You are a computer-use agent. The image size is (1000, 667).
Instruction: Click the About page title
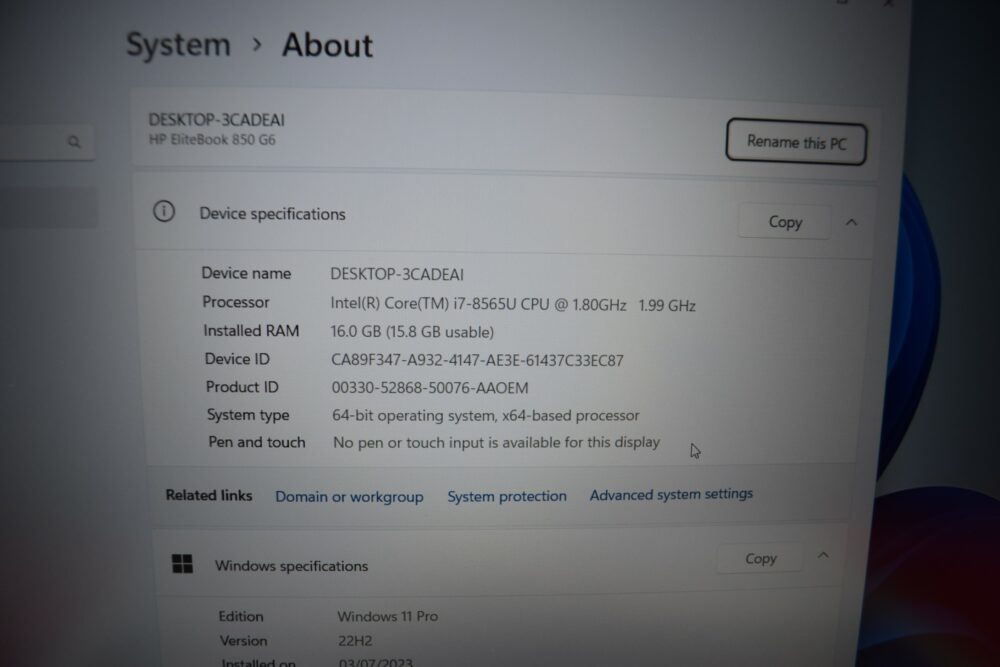[327, 45]
